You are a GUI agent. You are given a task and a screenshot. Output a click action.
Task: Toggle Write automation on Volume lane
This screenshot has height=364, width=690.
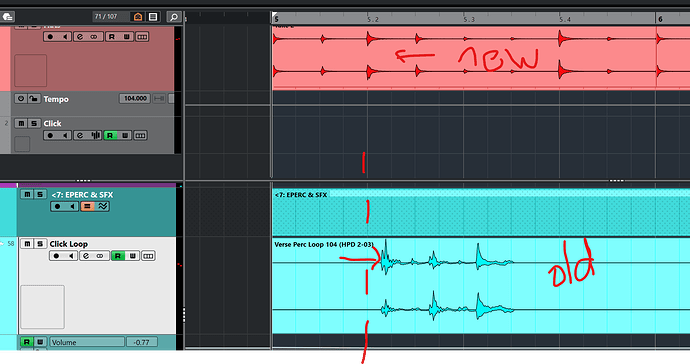coord(40,342)
